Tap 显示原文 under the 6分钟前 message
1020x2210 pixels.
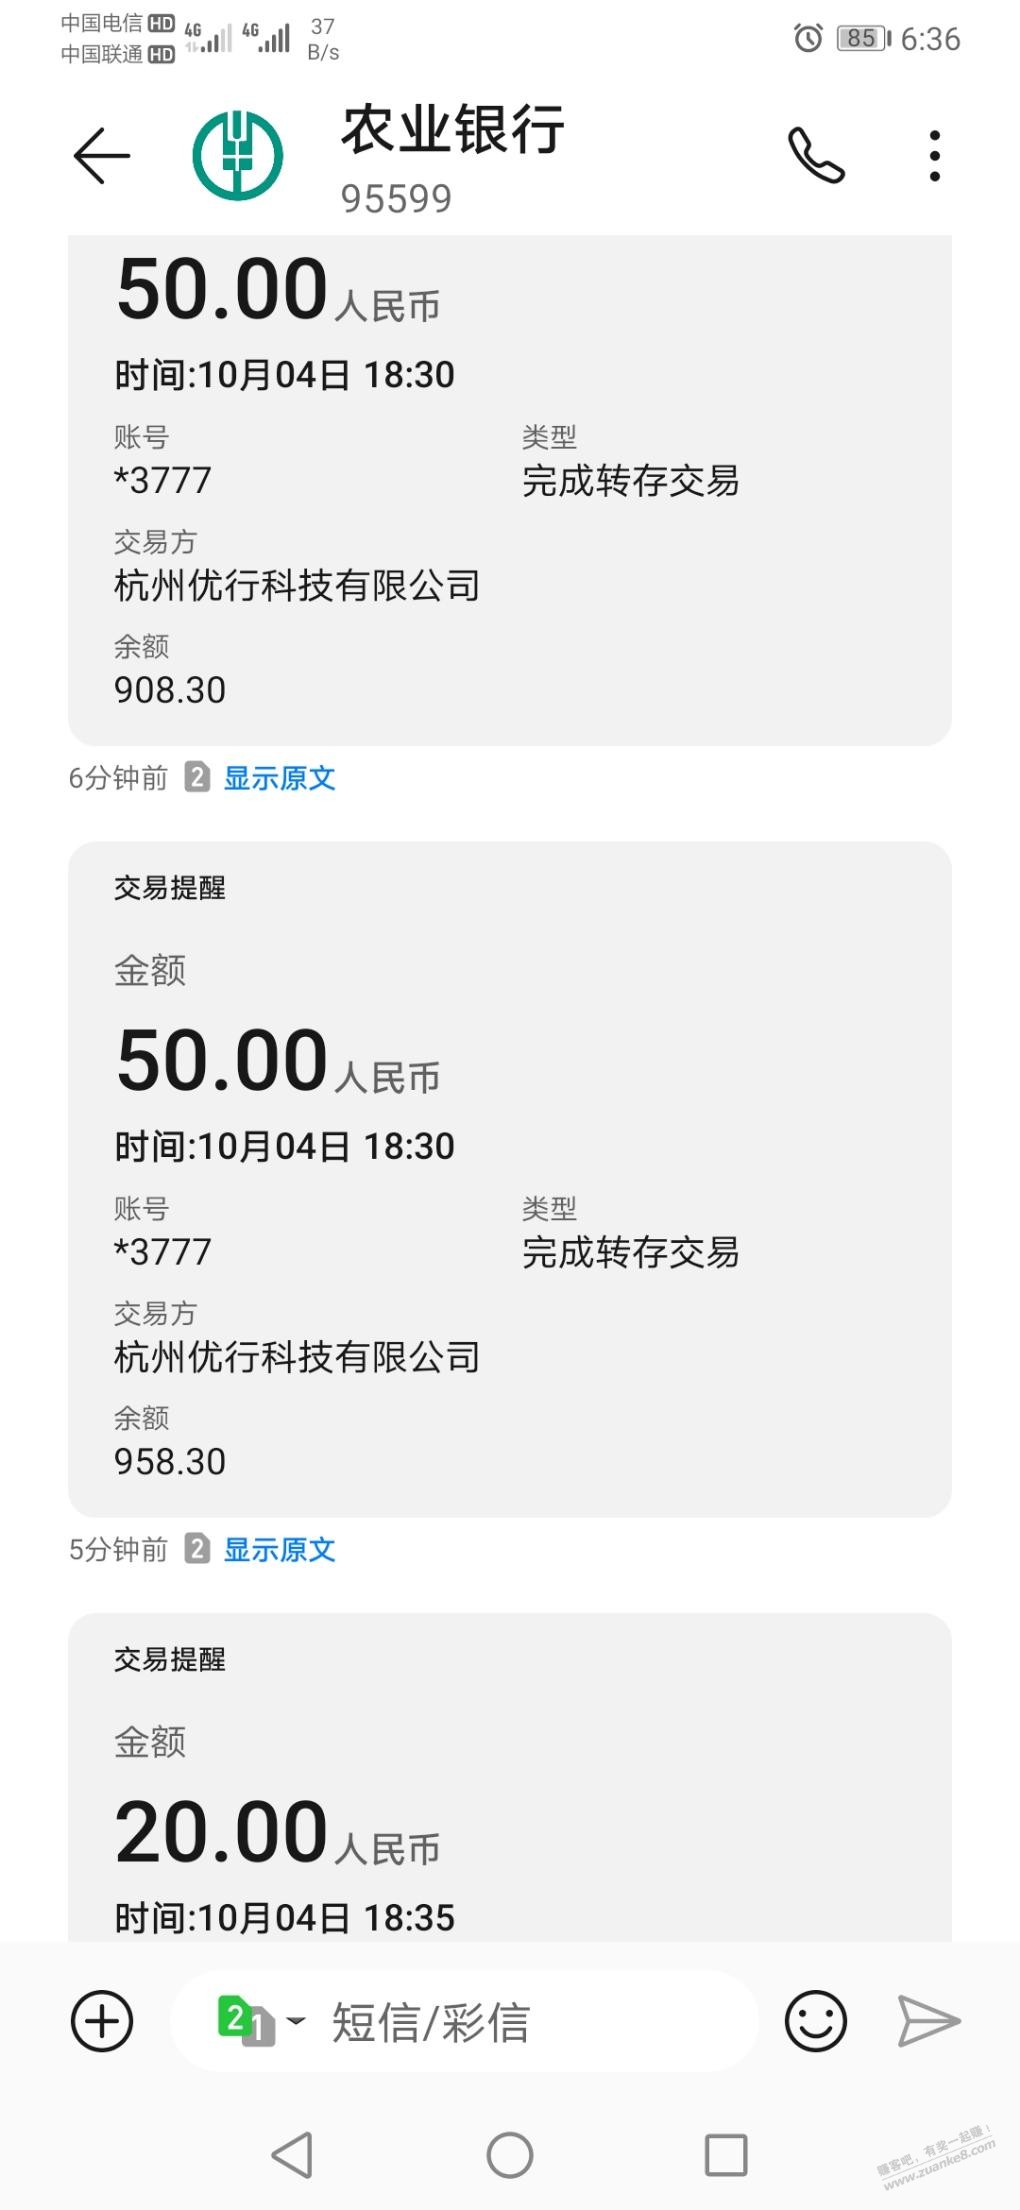[x=279, y=778]
